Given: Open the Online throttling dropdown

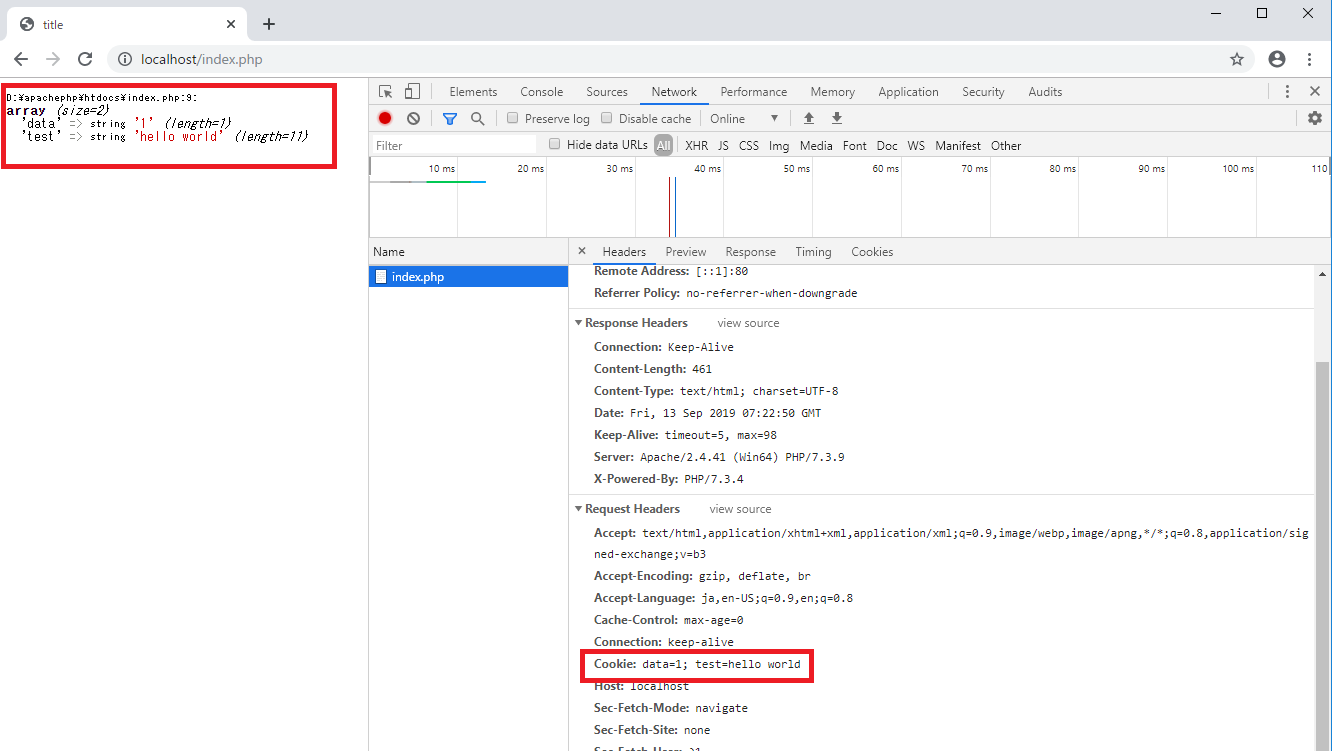Looking at the screenshot, I should [744, 118].
